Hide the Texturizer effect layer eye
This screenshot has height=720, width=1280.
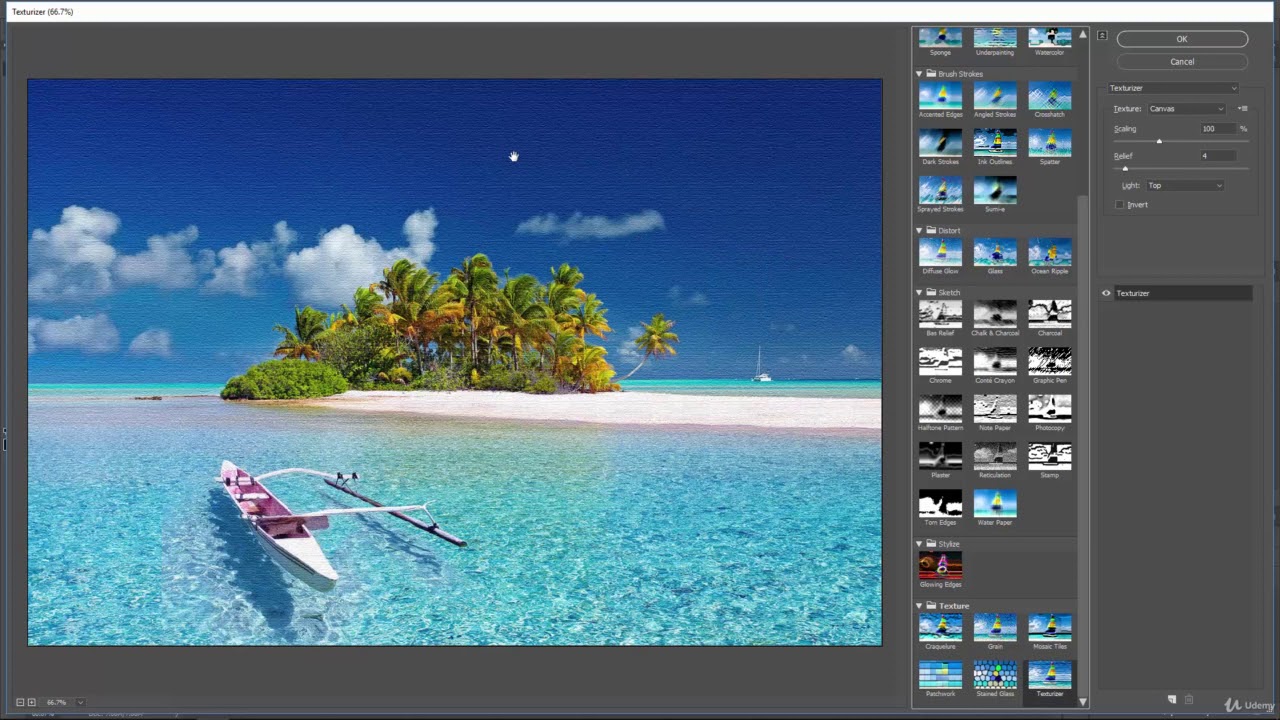point(1106,294)
